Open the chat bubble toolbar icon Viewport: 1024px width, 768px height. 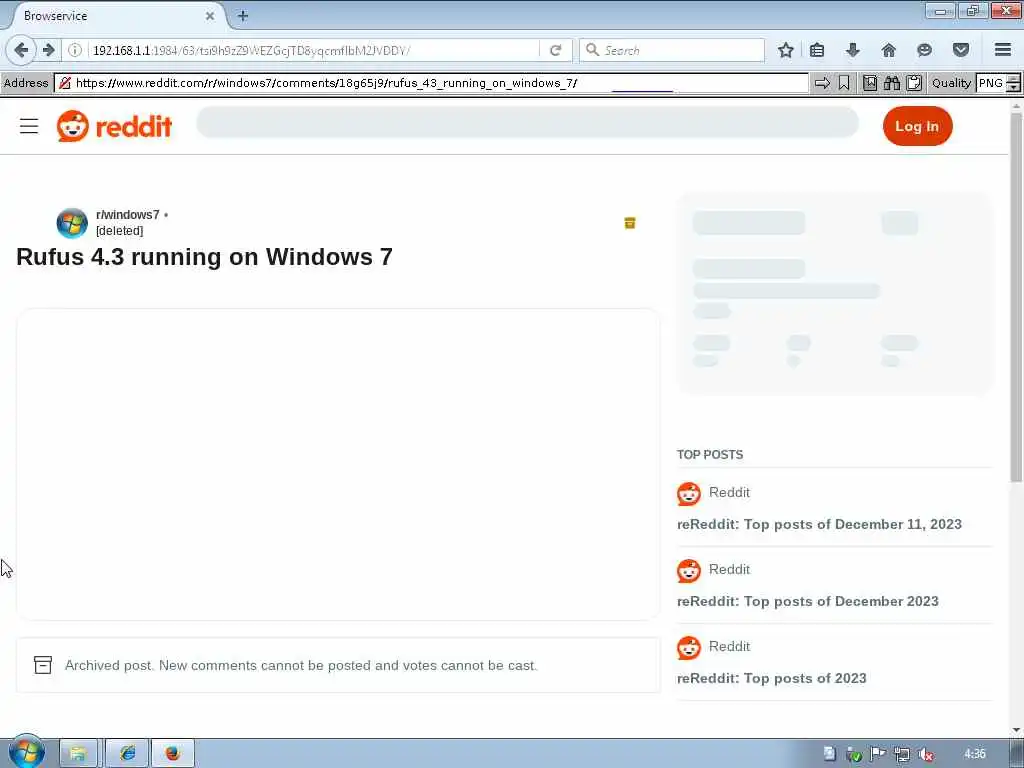click(x=924, y=50)
